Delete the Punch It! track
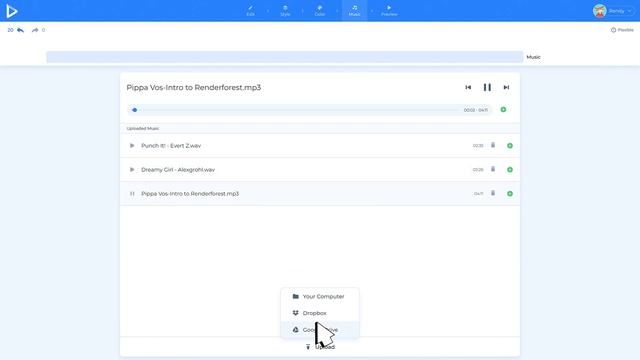 coord(493,145)
